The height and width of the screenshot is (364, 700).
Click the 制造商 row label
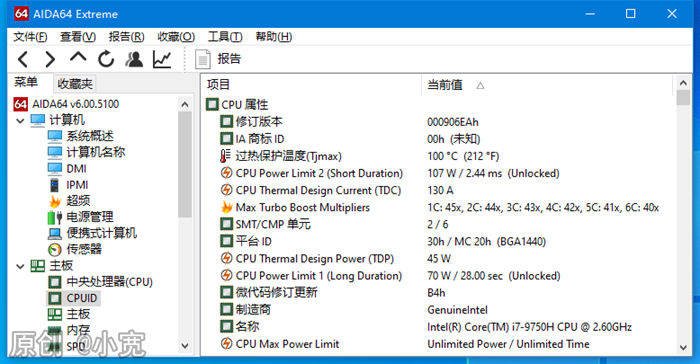click(253, 310)
